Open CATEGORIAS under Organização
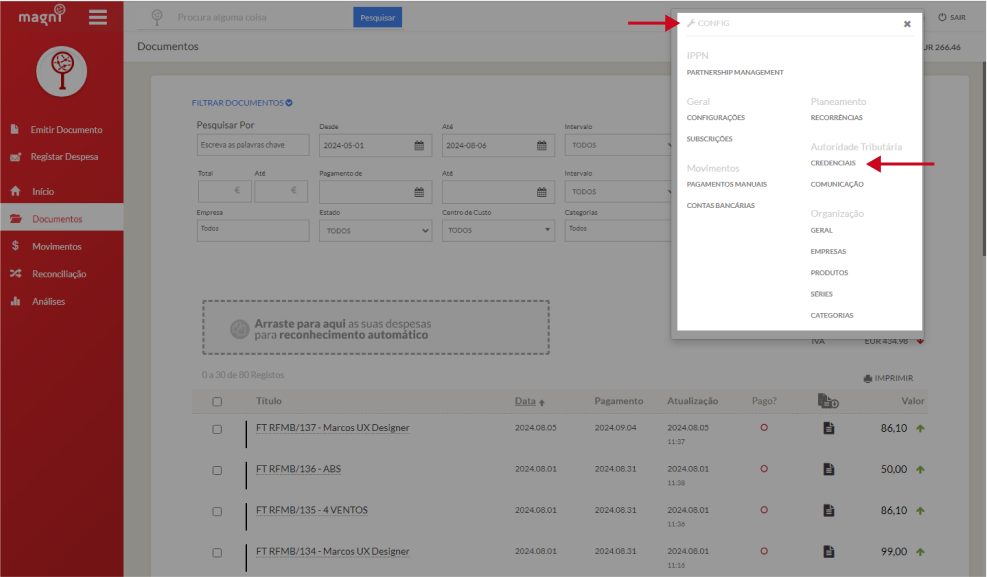 coord(832,316)
